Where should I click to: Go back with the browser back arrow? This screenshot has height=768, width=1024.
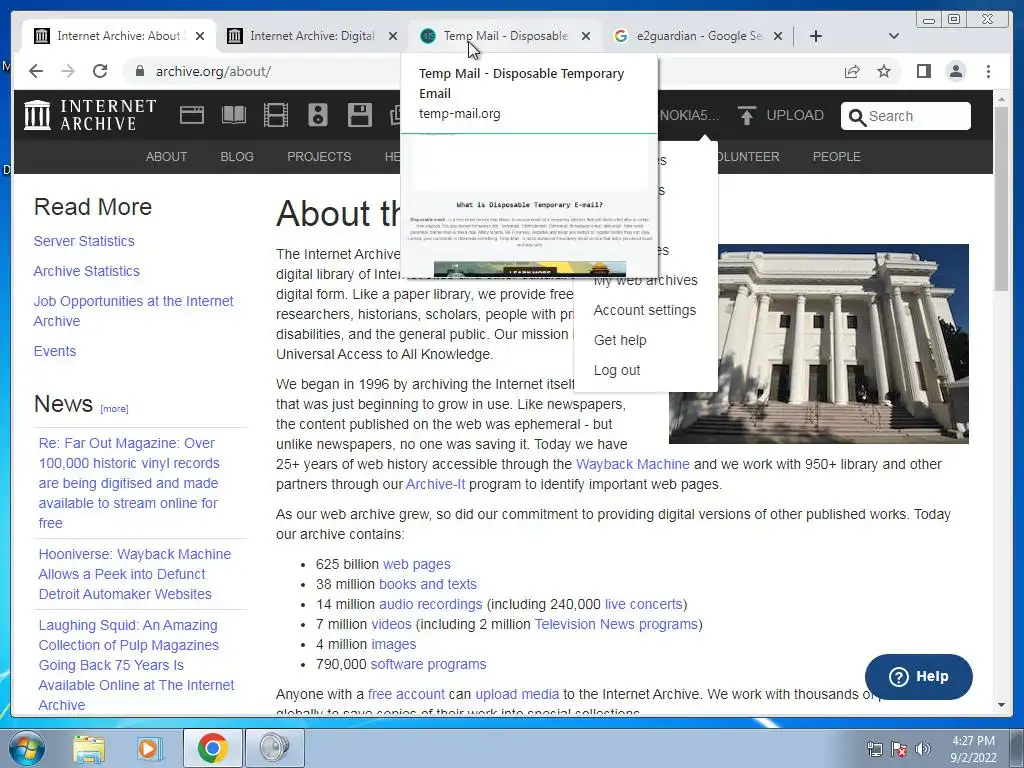36,71
